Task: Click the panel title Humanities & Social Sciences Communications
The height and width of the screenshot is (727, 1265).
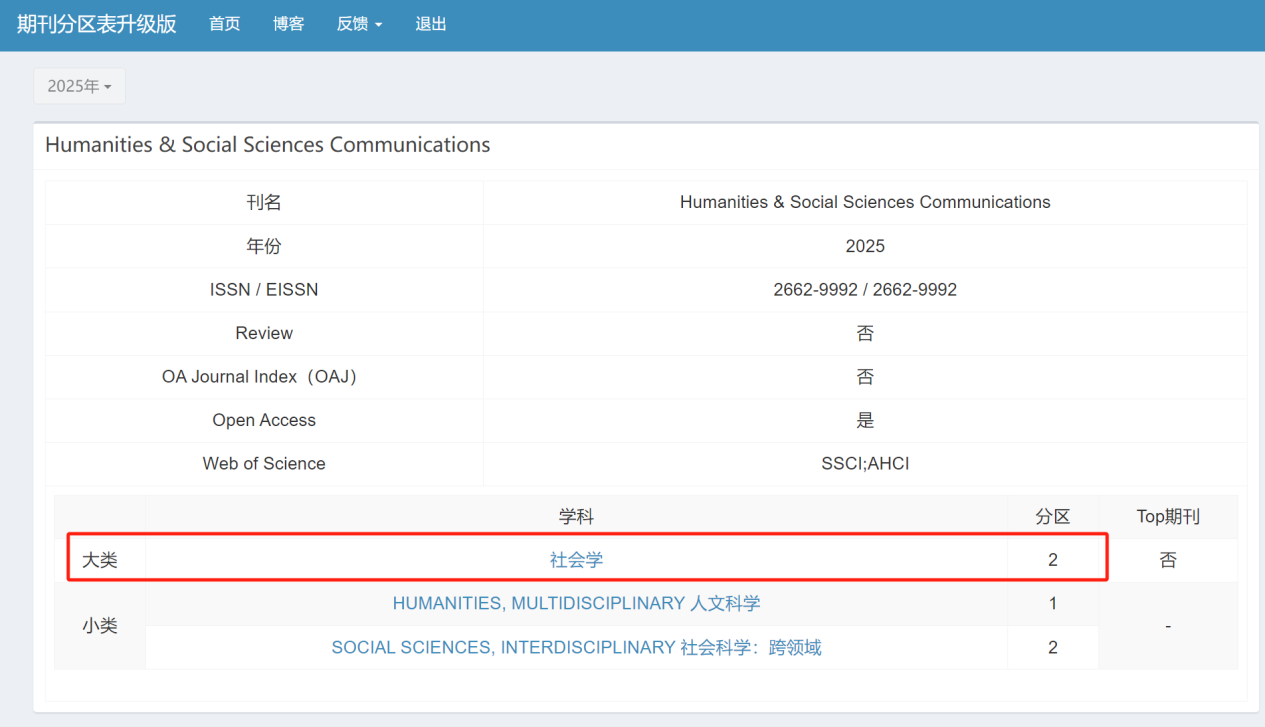Action: point(267,145)
